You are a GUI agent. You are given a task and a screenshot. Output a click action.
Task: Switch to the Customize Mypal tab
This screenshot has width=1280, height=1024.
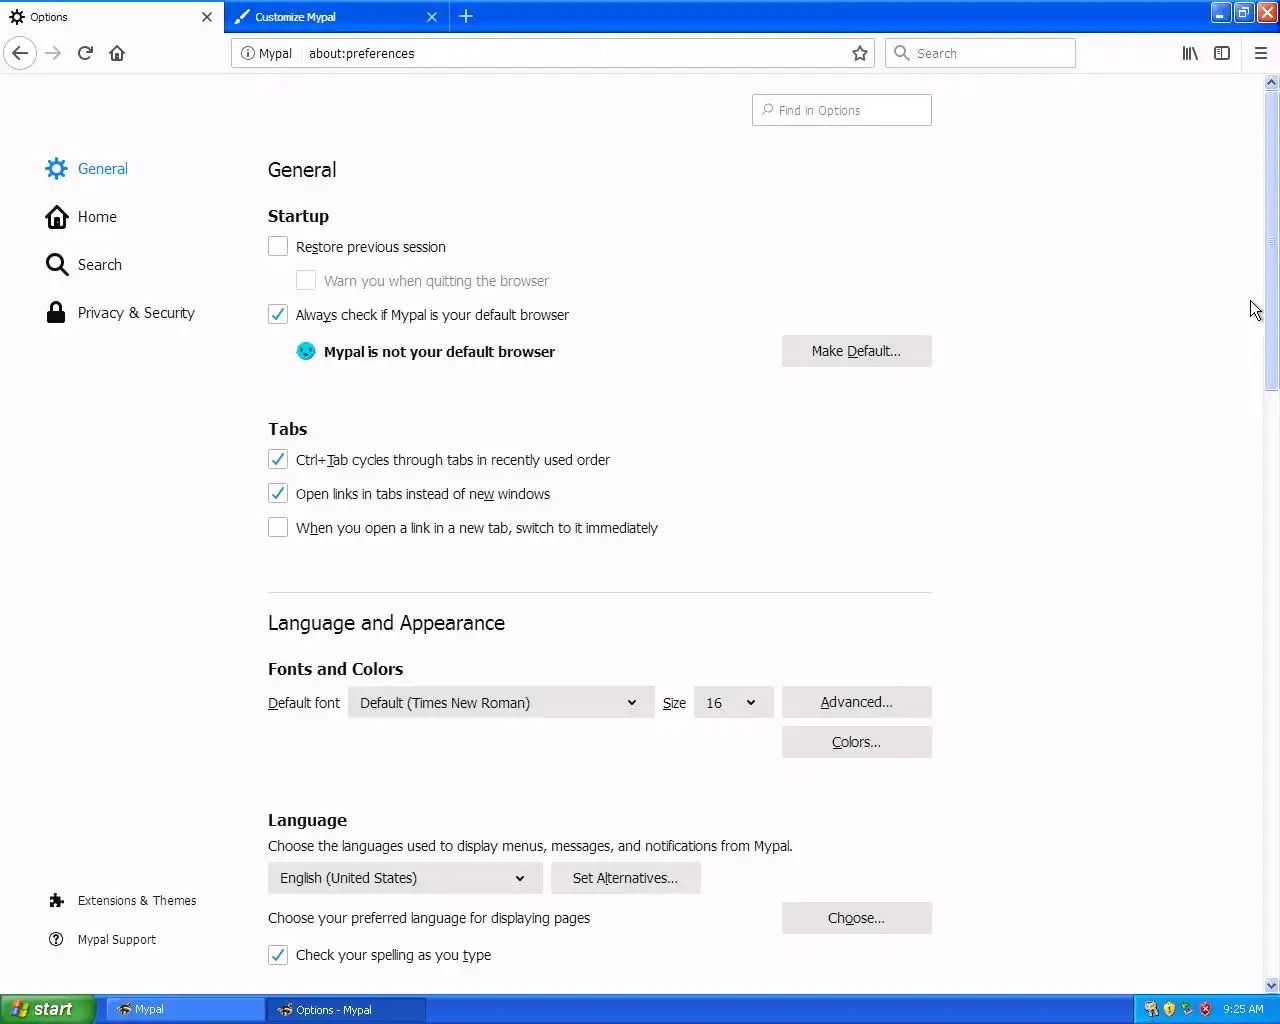click(337, 17)
